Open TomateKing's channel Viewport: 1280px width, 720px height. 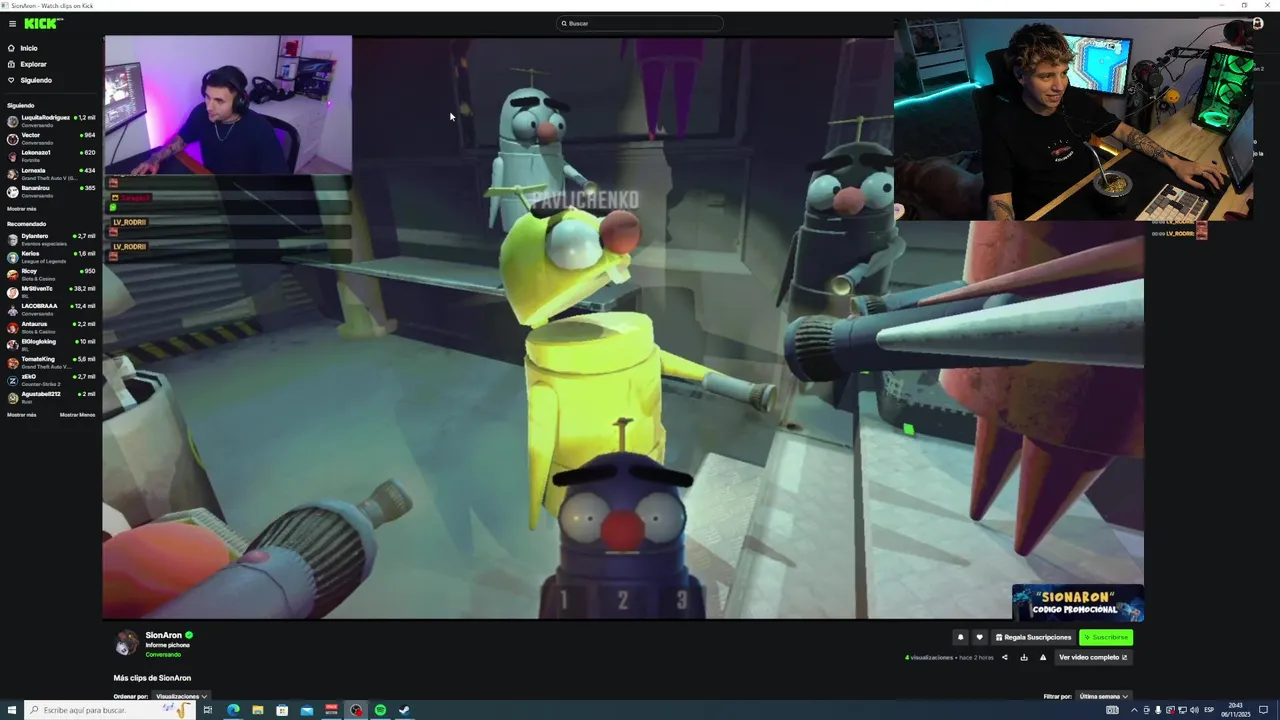tap(51, 362)
